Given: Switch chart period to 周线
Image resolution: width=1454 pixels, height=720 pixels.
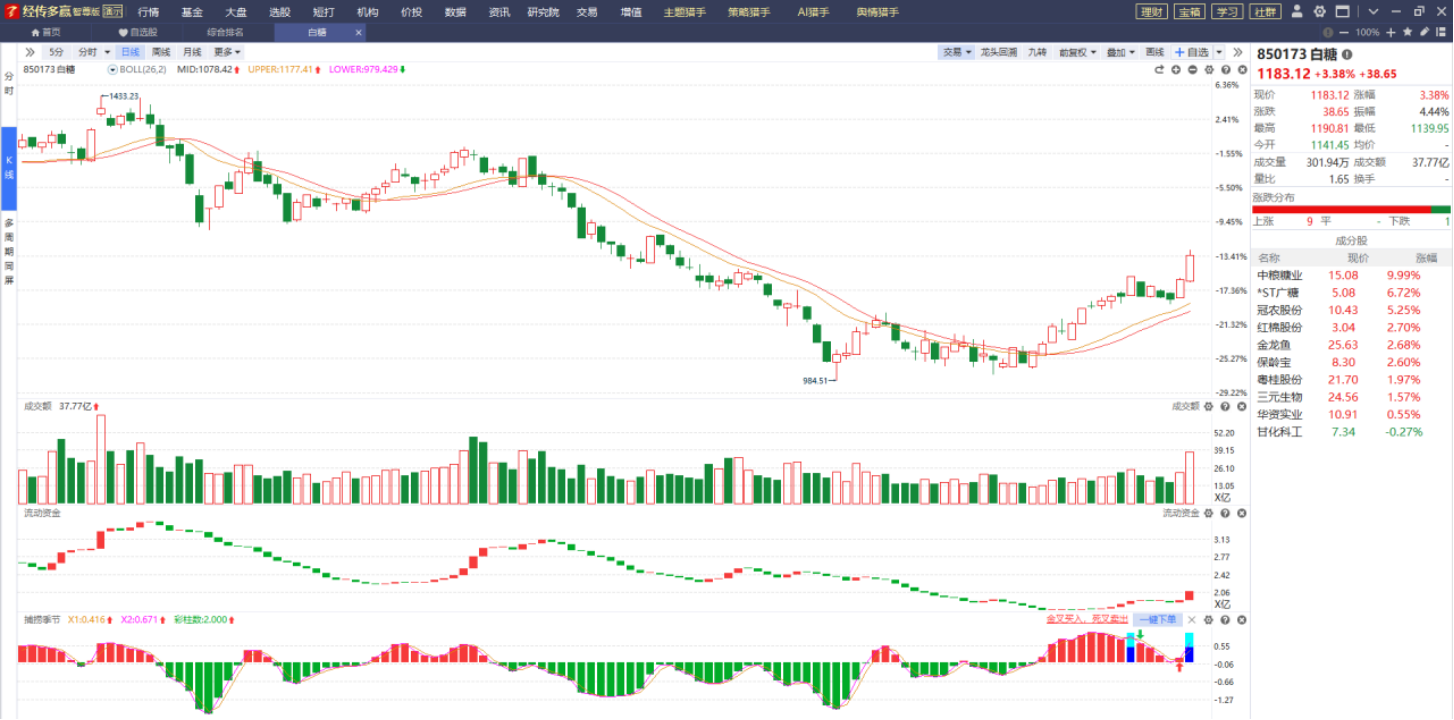Looking at the screenshot, I should pyautogui.click(x=161, y=52).
